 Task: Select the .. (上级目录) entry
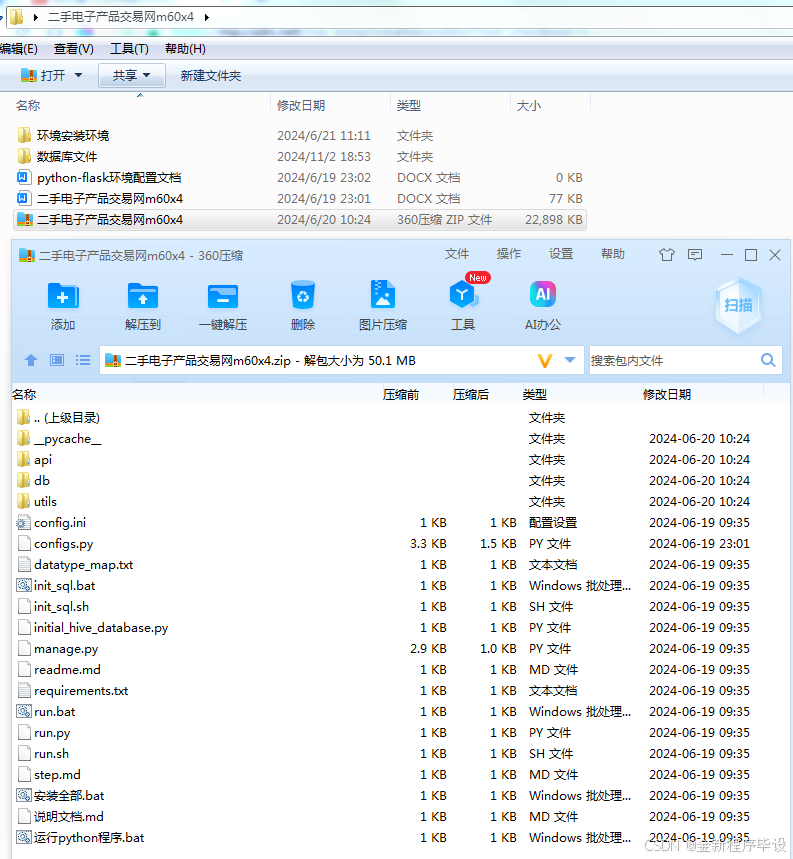[x=59, y=417]
